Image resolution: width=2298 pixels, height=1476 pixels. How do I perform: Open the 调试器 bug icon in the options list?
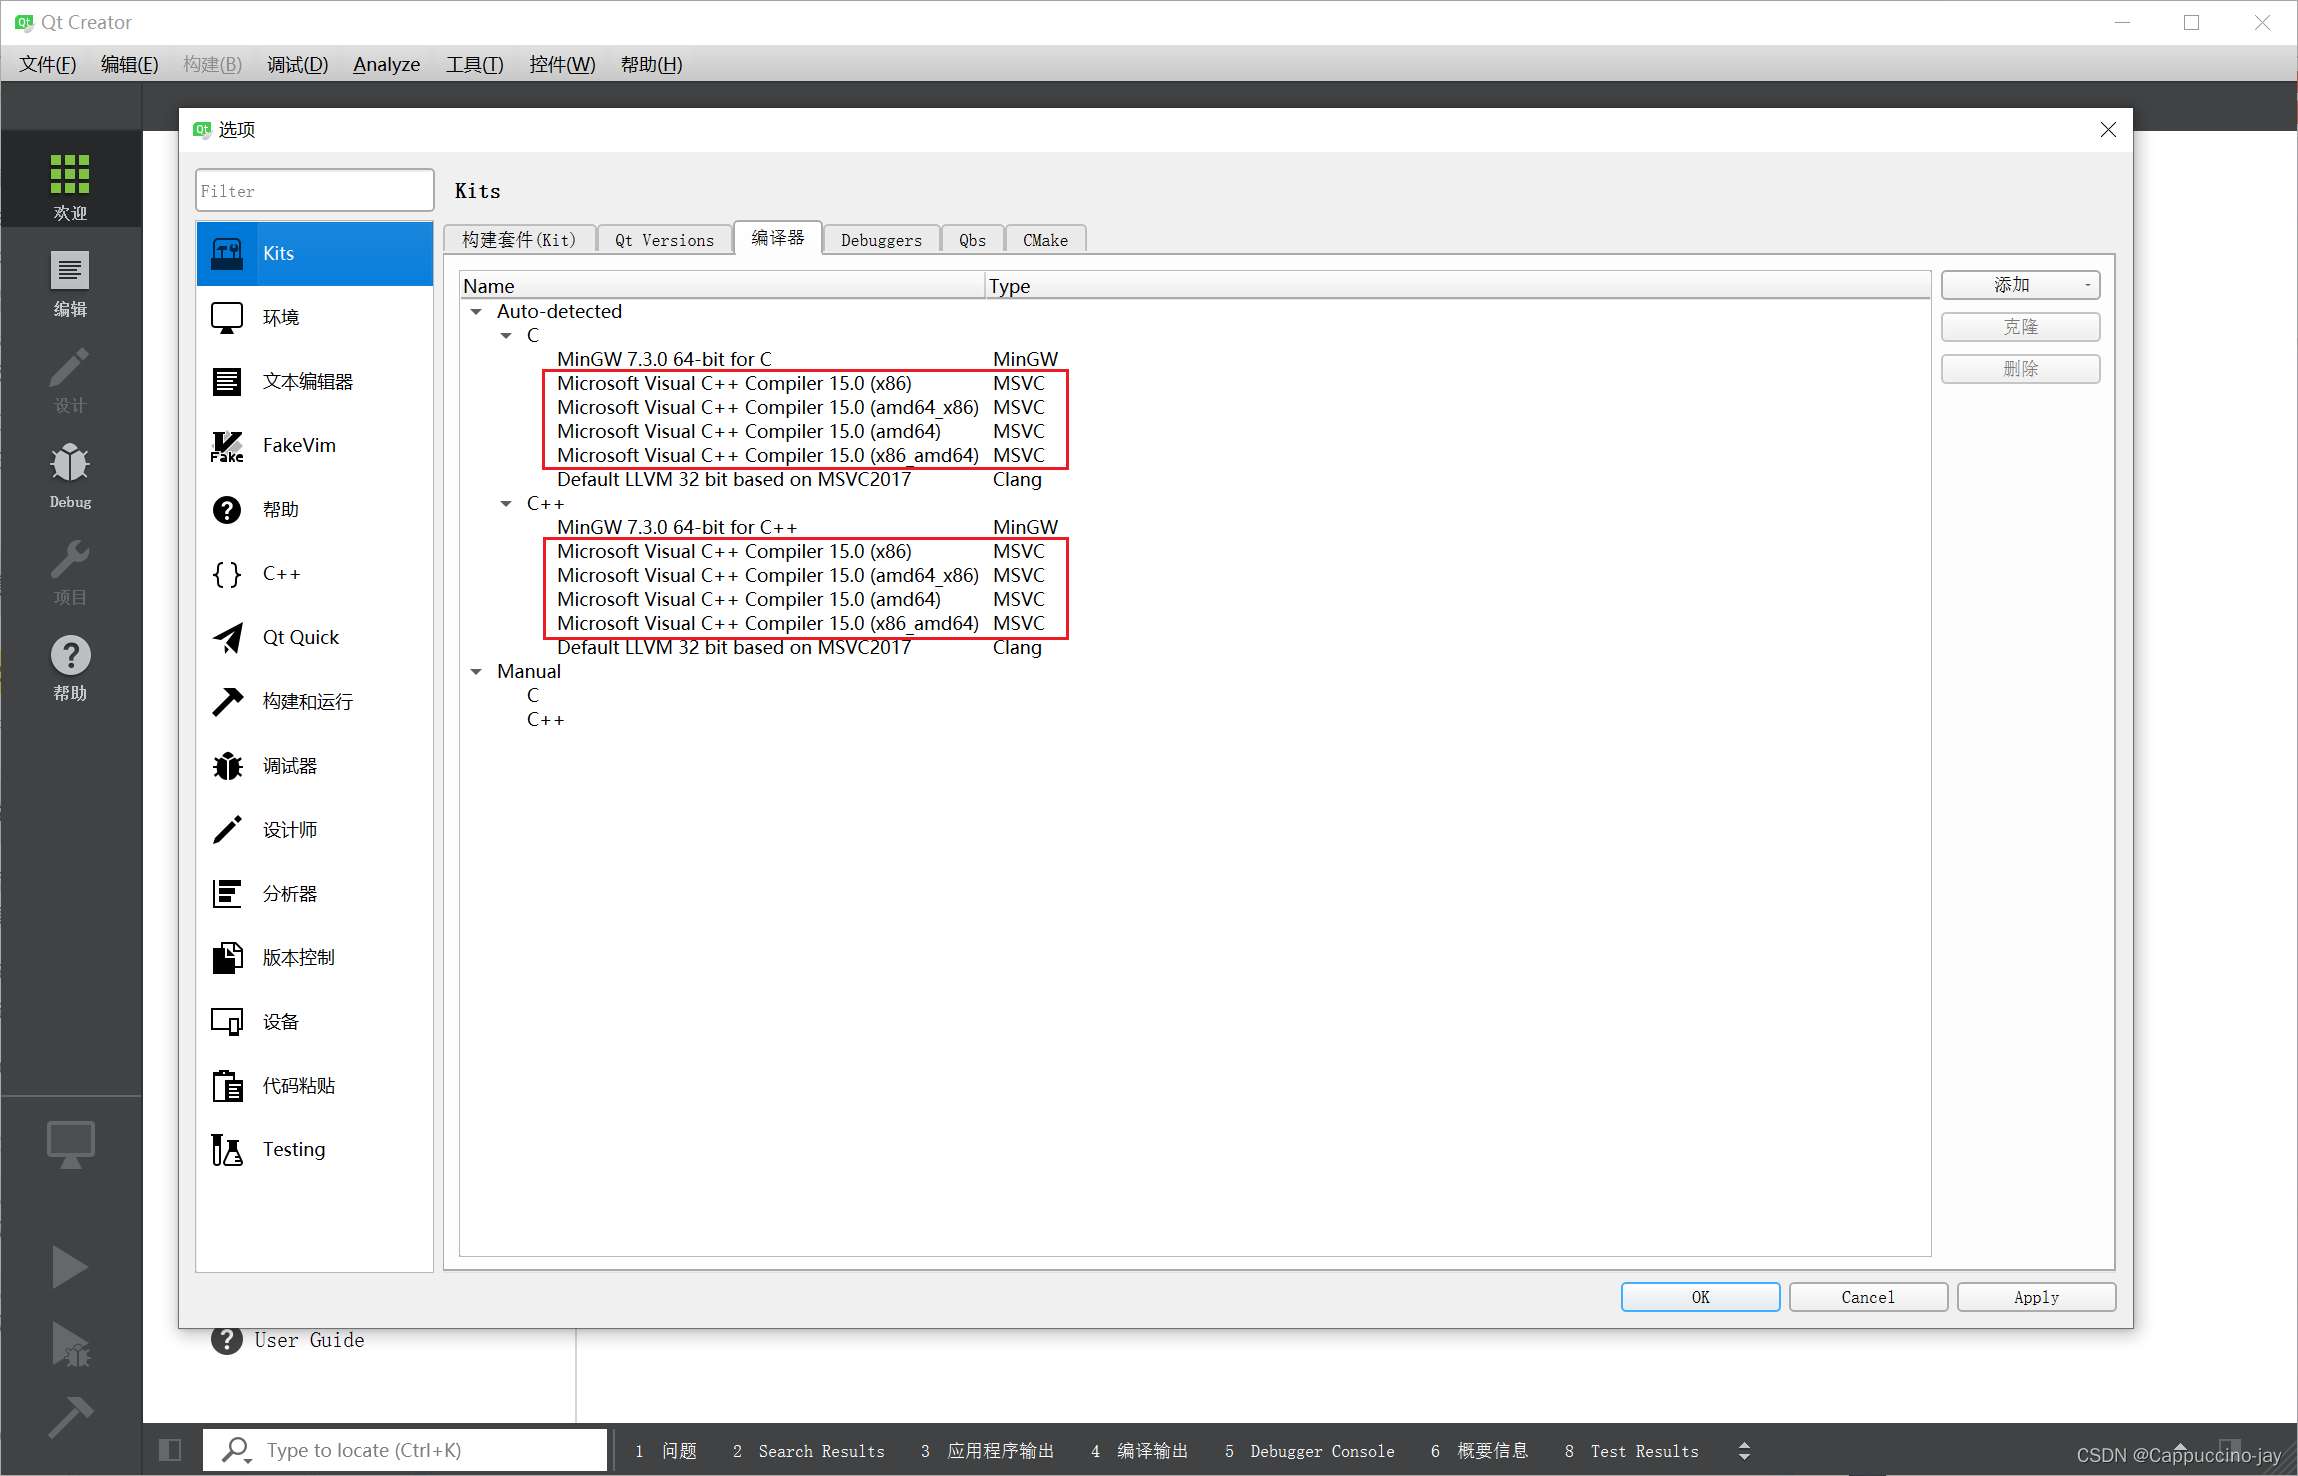227,766
